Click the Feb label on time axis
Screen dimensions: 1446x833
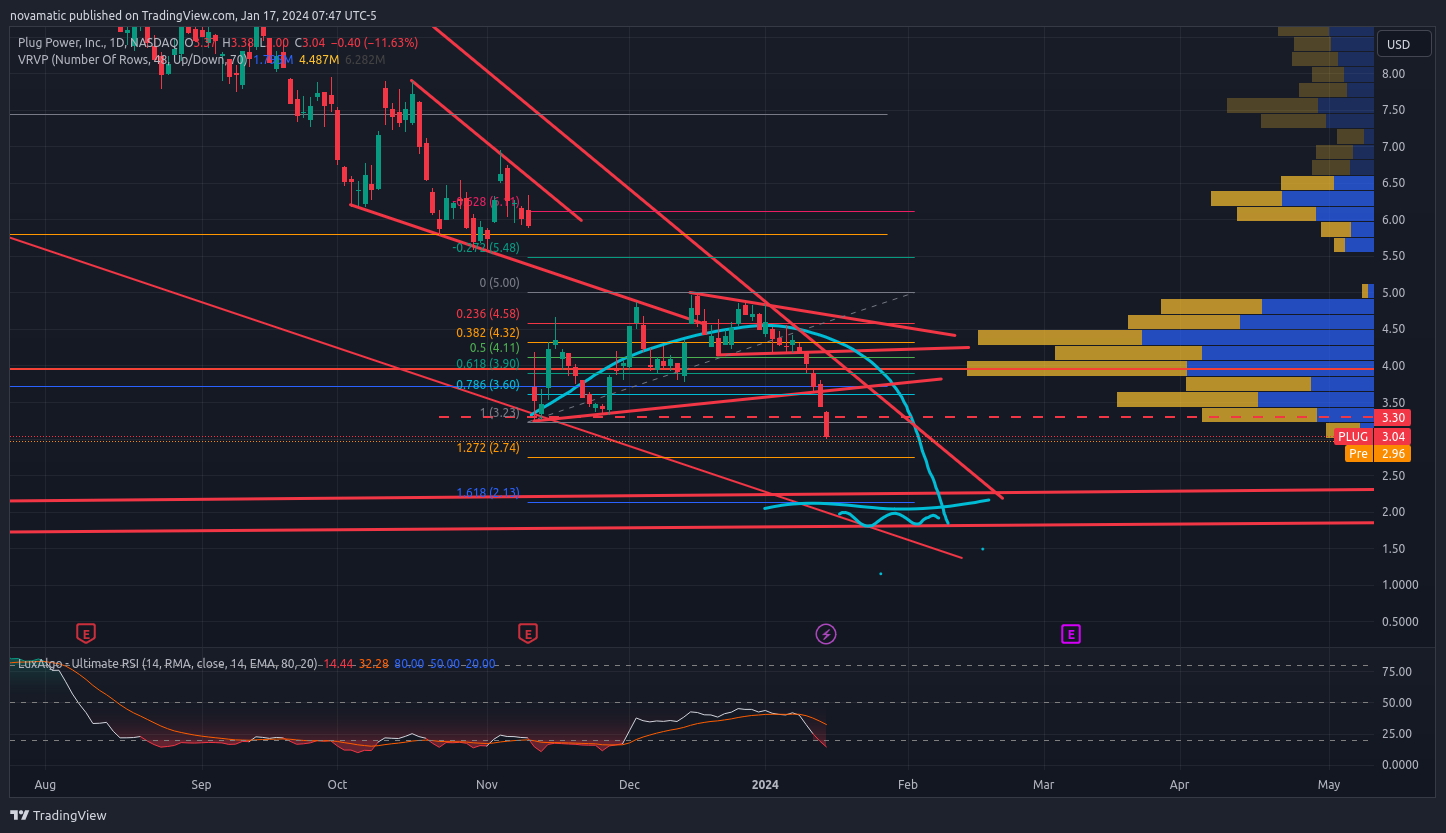pos(908,785)
